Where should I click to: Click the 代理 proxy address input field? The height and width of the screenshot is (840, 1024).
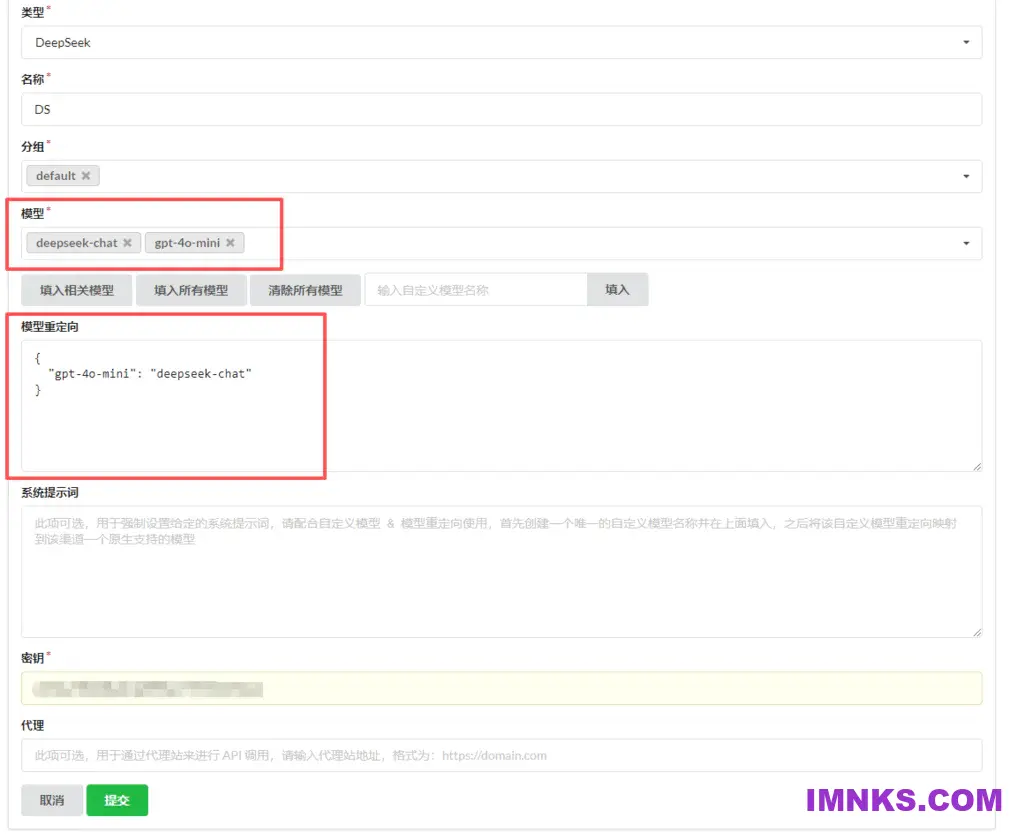tap(400, 755)
